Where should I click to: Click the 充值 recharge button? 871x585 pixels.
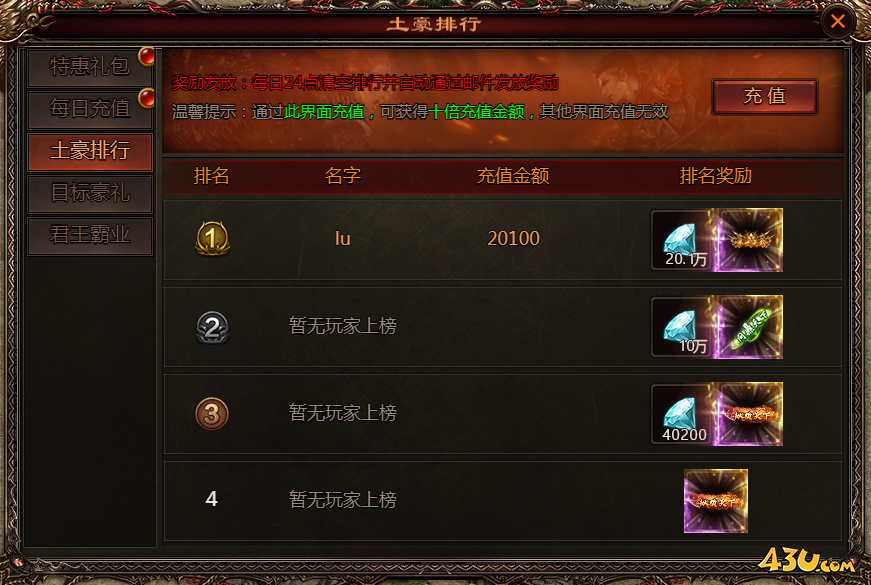point(765,97)
